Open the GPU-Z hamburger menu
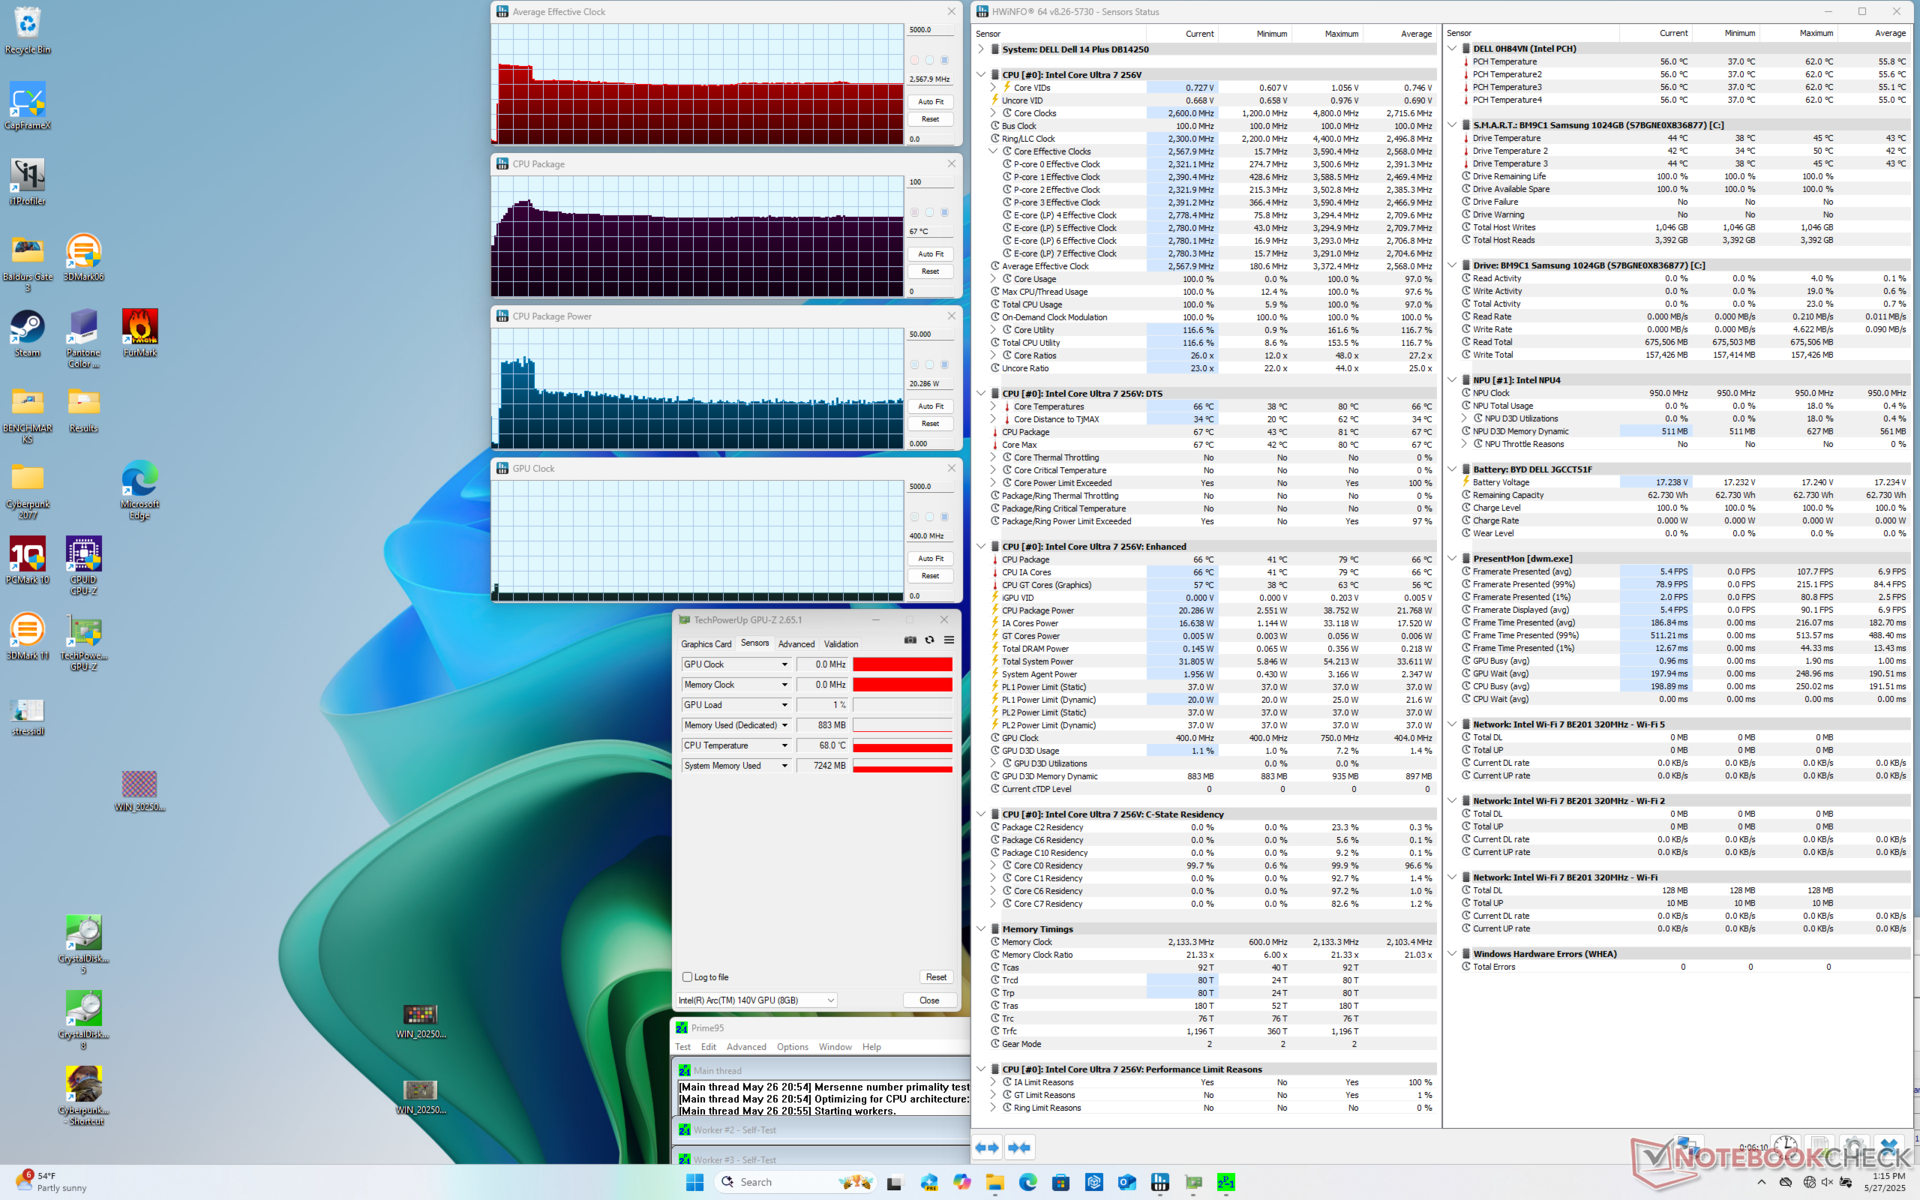Screen dimensions: 1920x1200 click(948, 640)
